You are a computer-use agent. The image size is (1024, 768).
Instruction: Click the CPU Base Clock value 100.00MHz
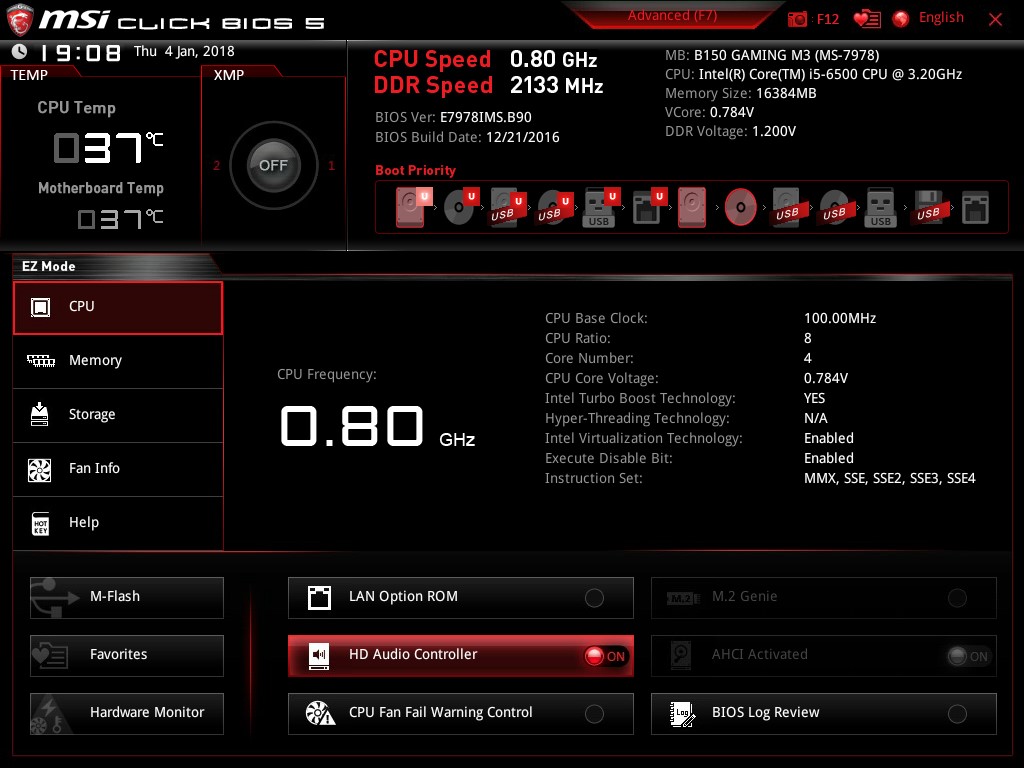tap(840, 318)
